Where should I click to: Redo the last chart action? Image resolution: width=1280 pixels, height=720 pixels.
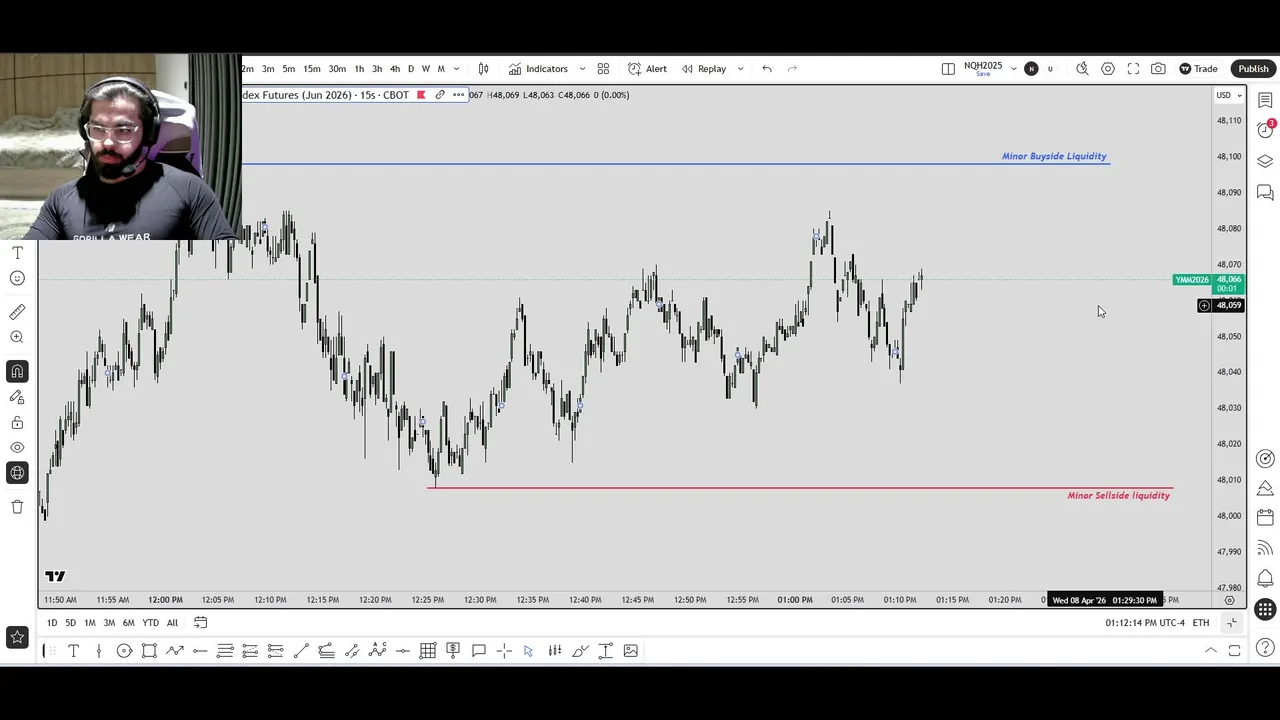(793, 69)
